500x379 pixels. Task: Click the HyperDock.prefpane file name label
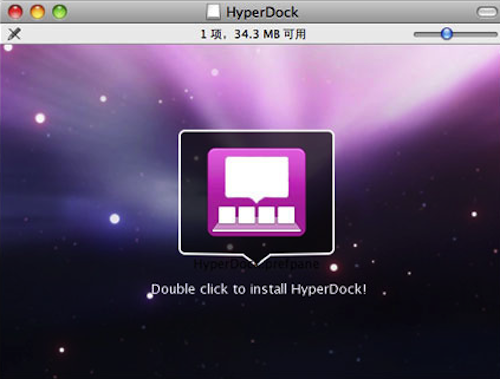click(256, 264)
